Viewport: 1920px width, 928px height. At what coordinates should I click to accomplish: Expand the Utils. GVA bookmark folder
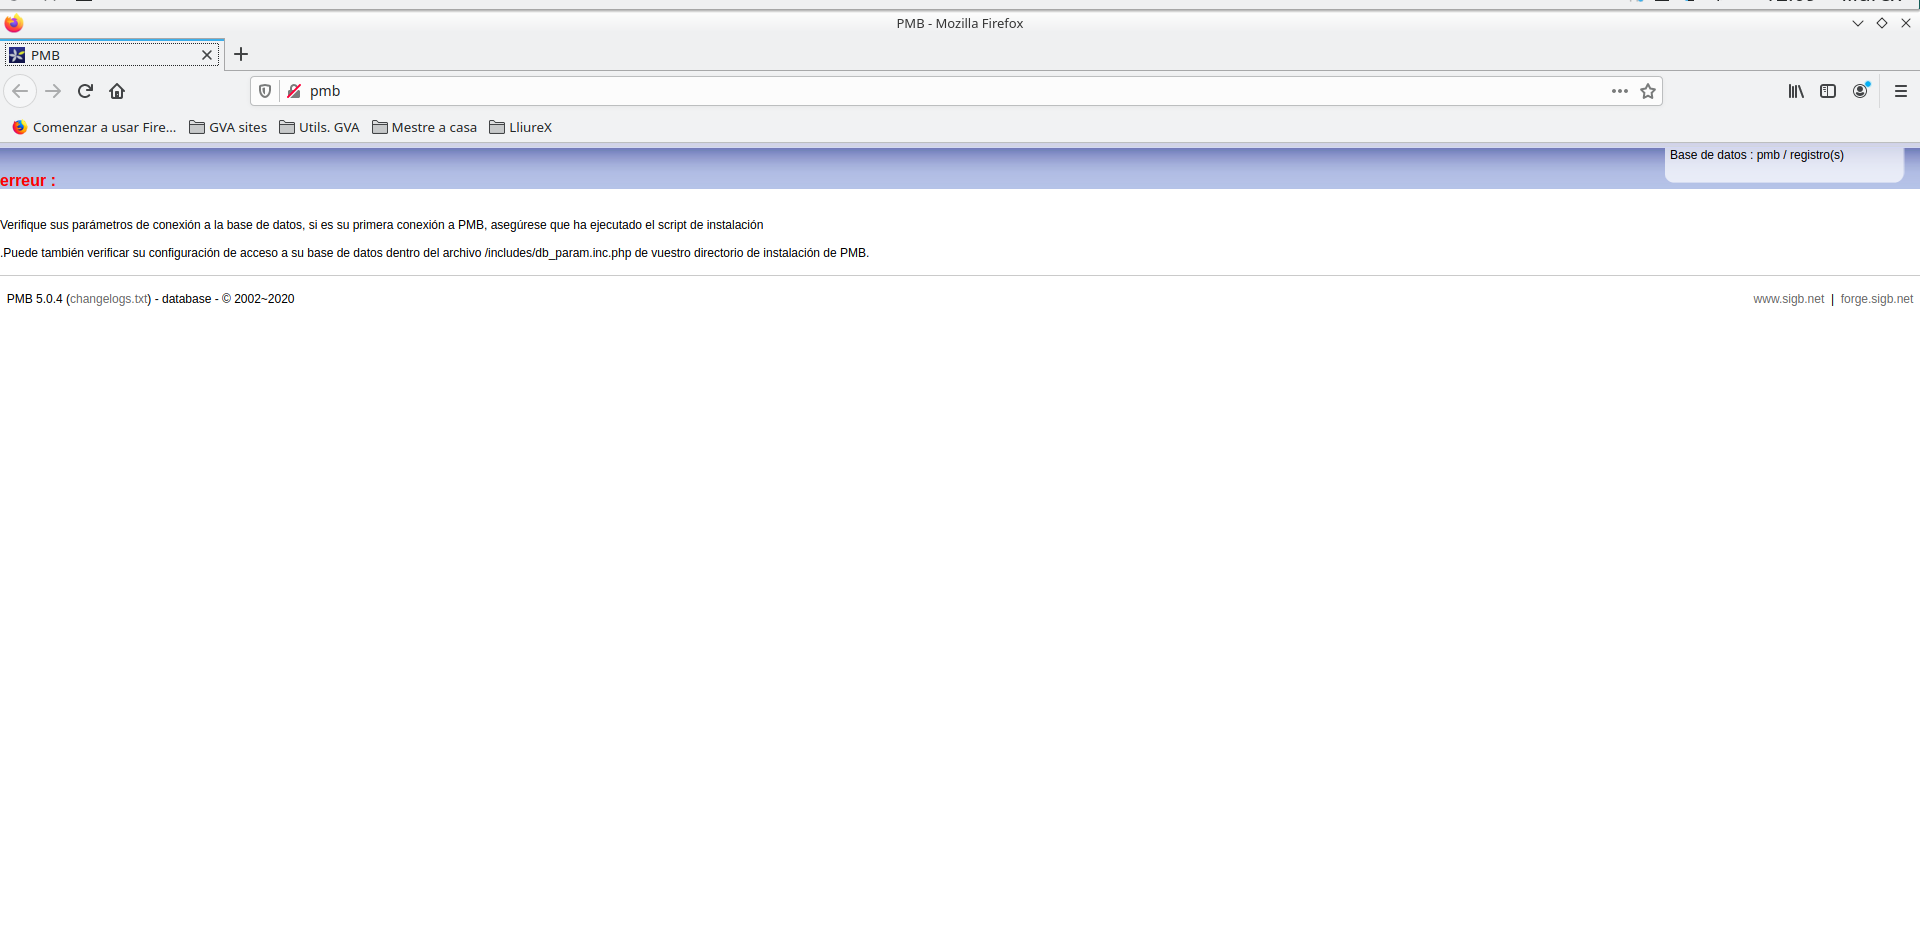click(319, 127)
